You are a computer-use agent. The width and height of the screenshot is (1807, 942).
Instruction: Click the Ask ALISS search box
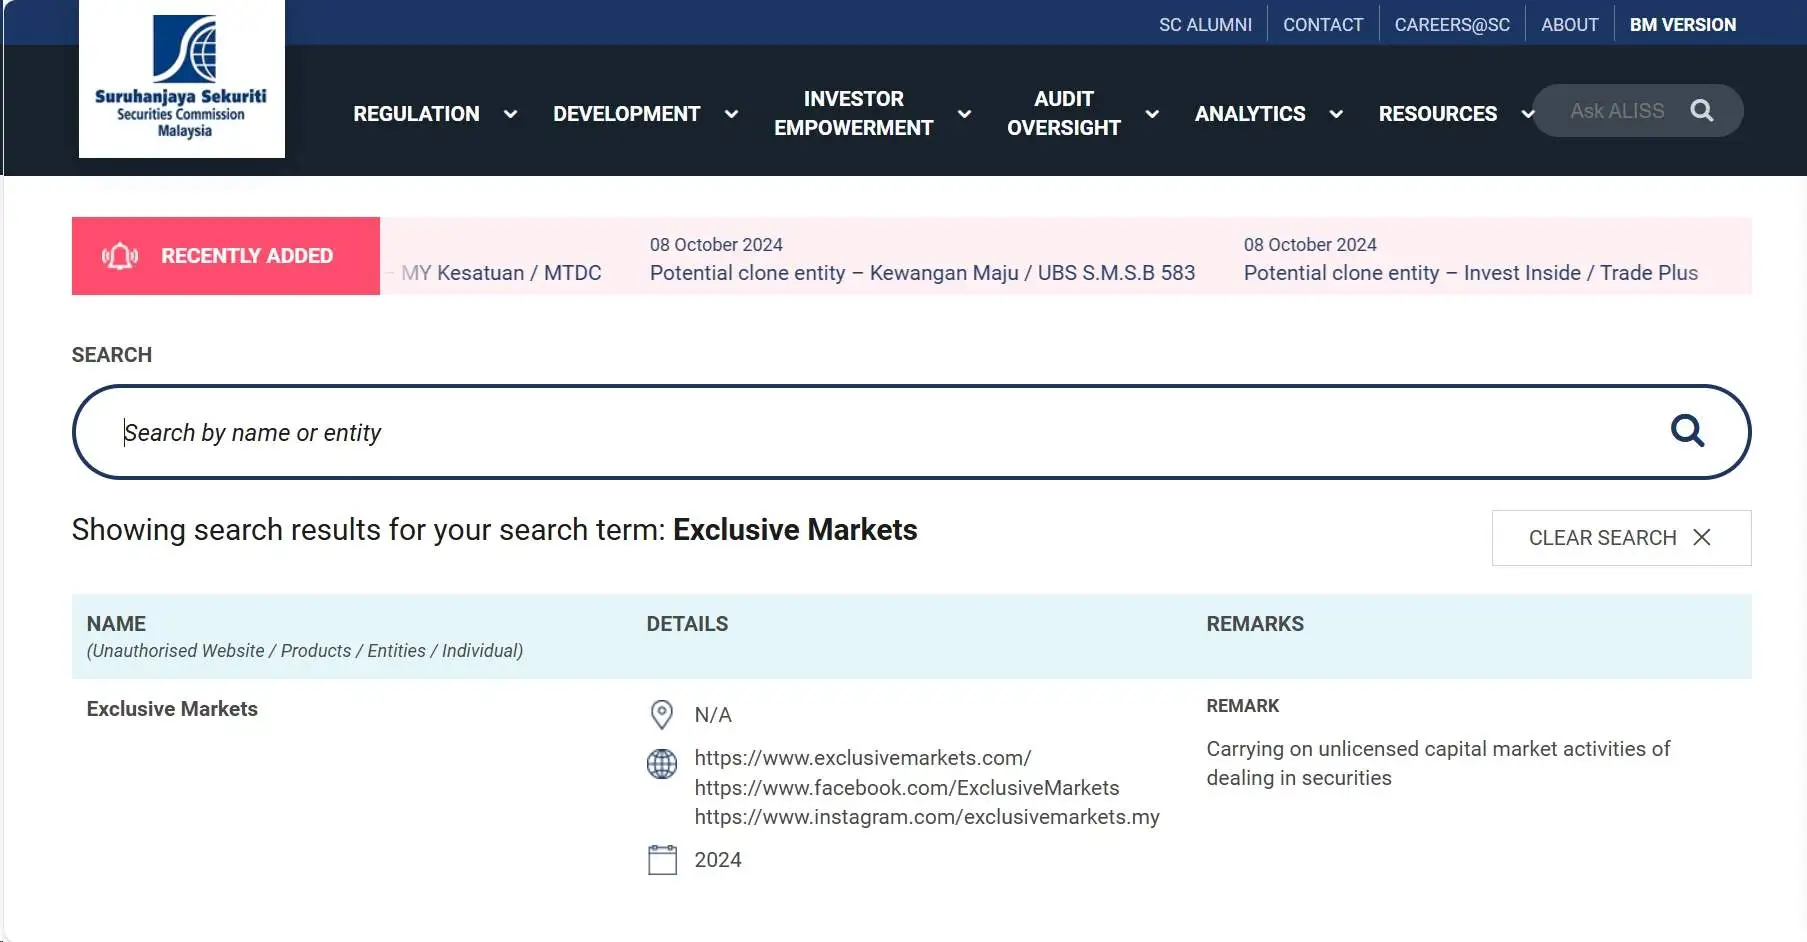click(1638, 111)
